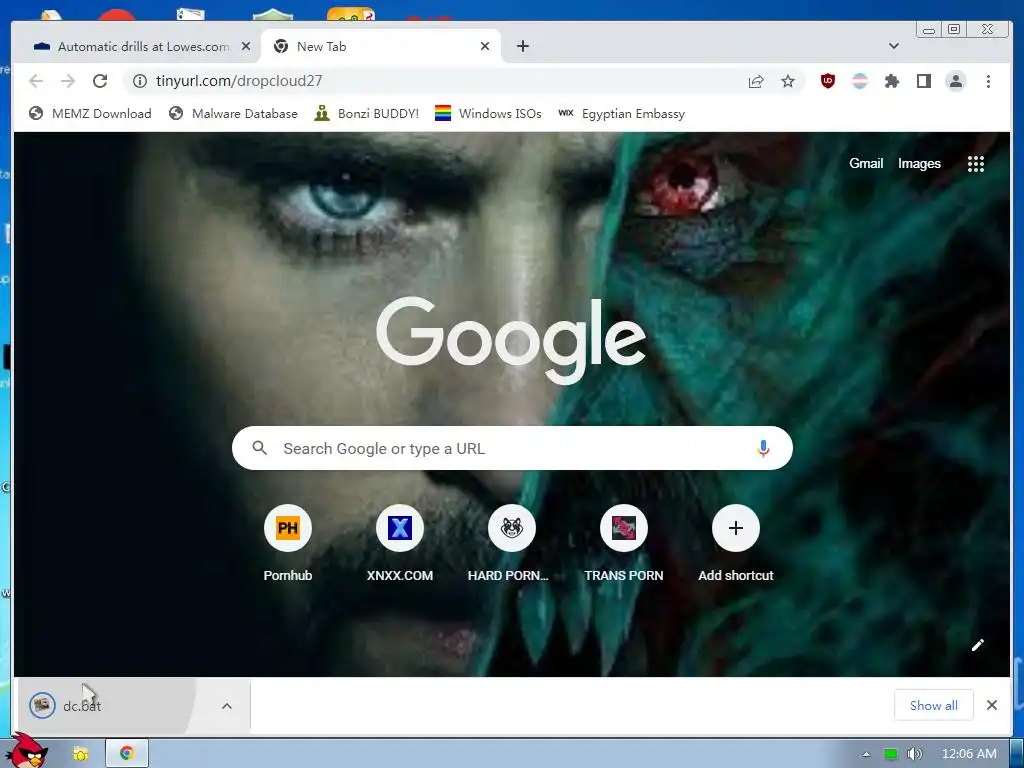Open Gmail link

[x=866, y=163]
